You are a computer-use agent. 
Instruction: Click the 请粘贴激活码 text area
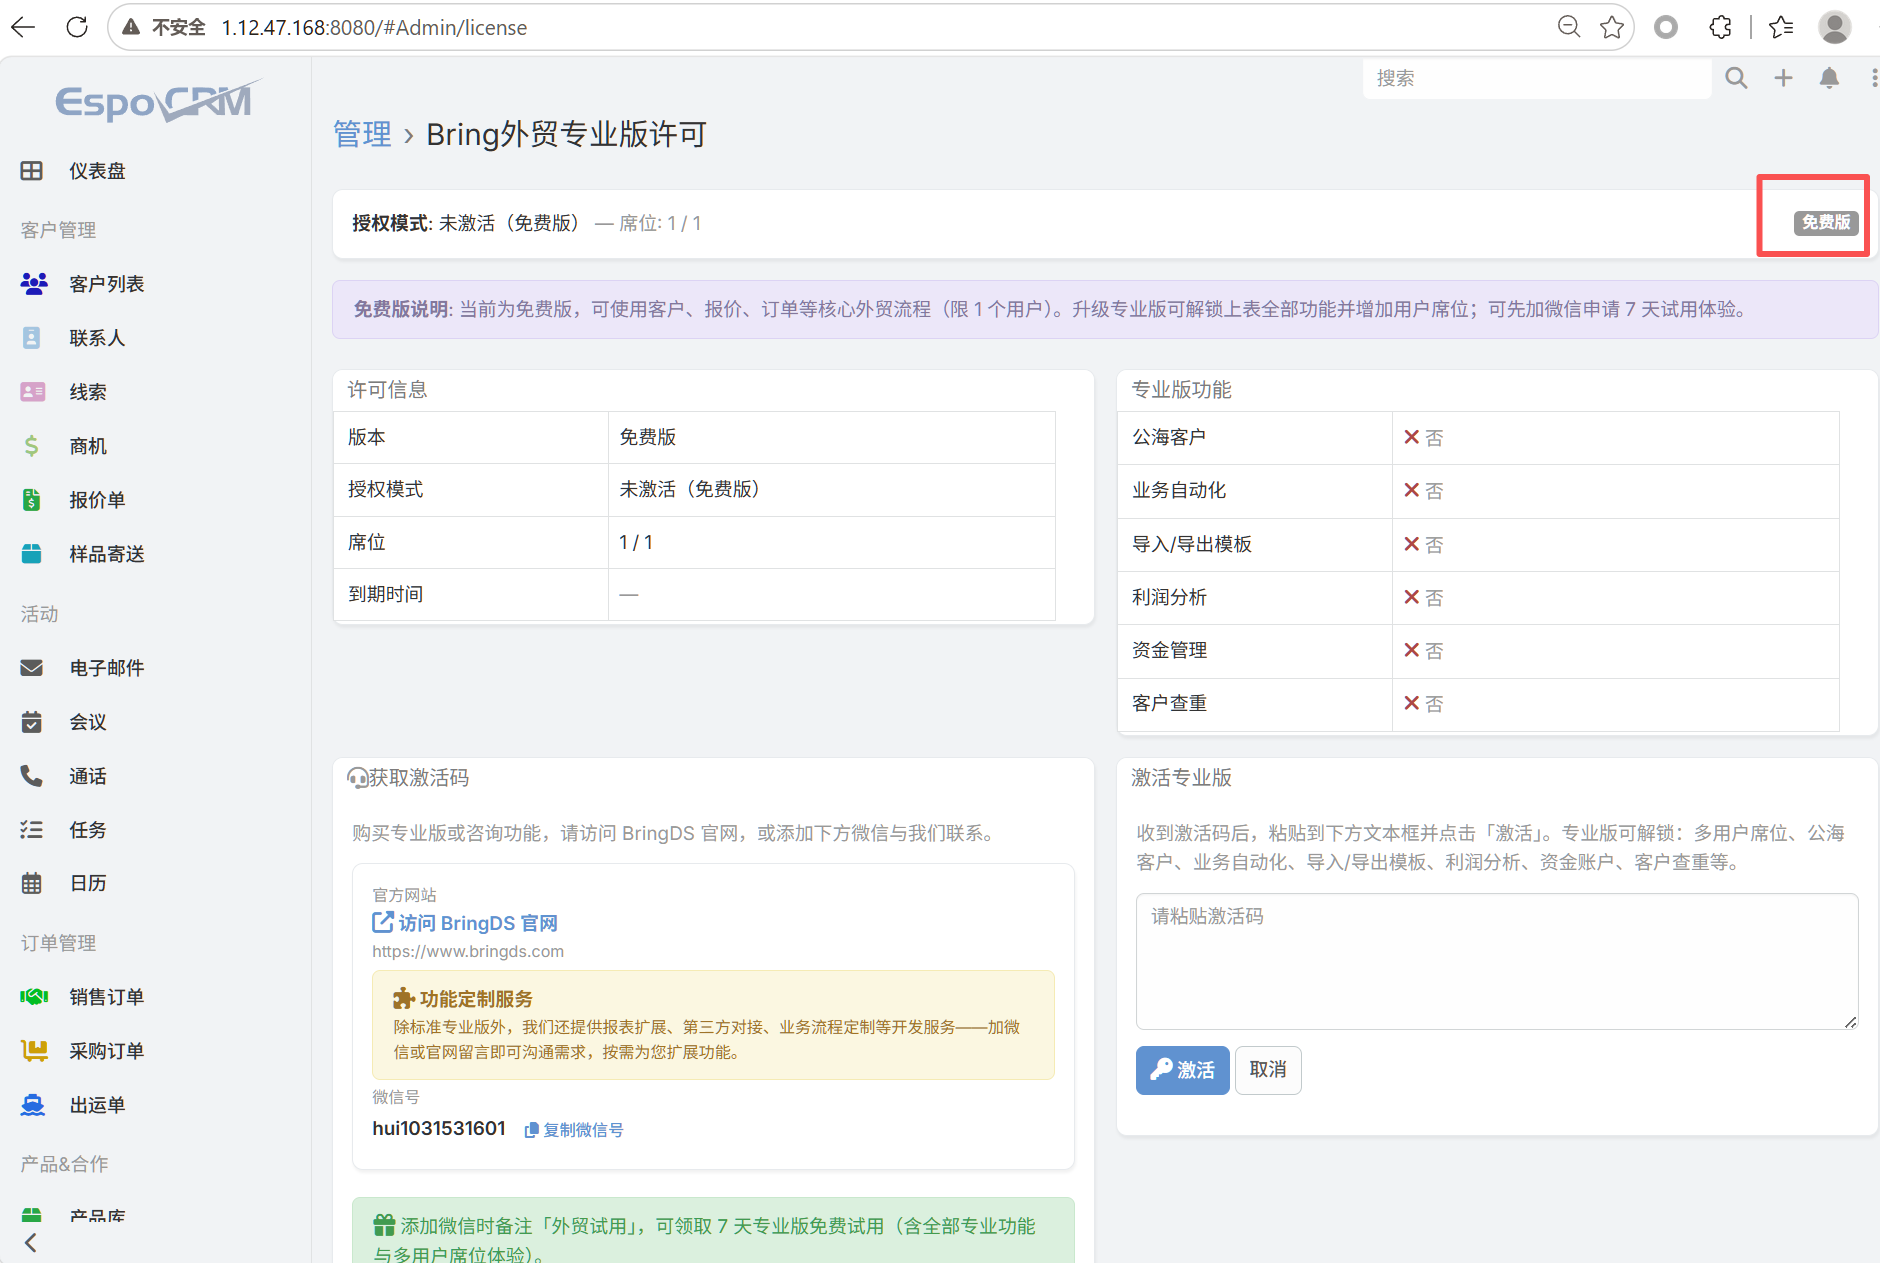pyautogui.click(x=1497, y=961)
